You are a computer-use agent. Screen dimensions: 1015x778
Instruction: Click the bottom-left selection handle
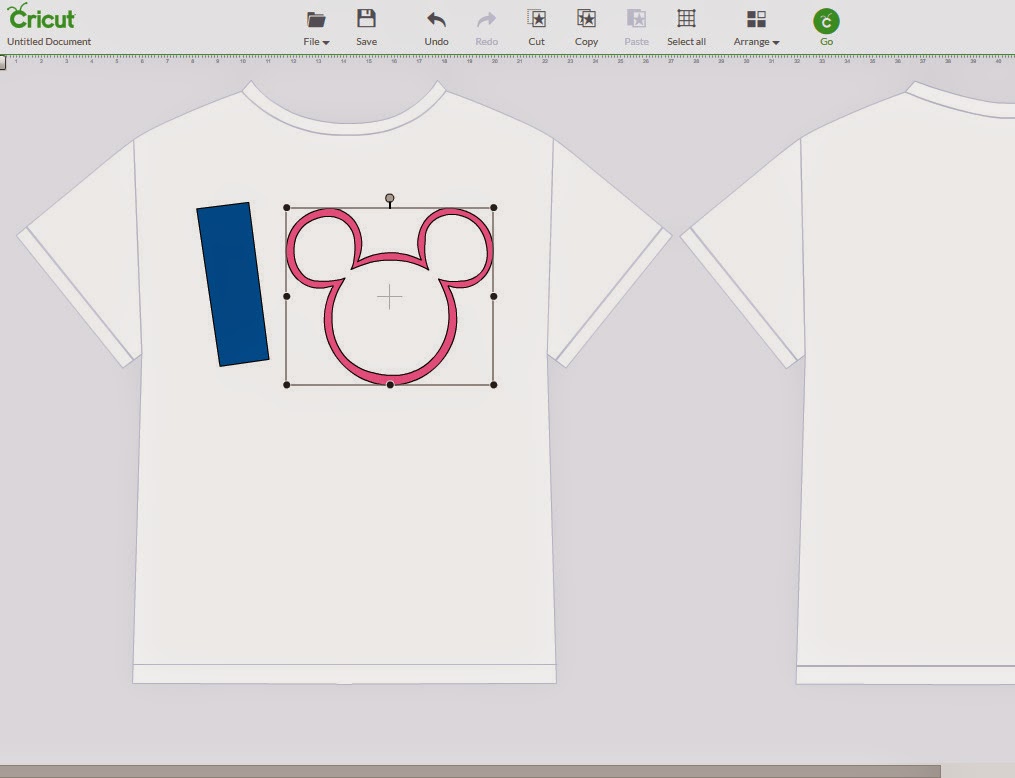tap(287, 385)
